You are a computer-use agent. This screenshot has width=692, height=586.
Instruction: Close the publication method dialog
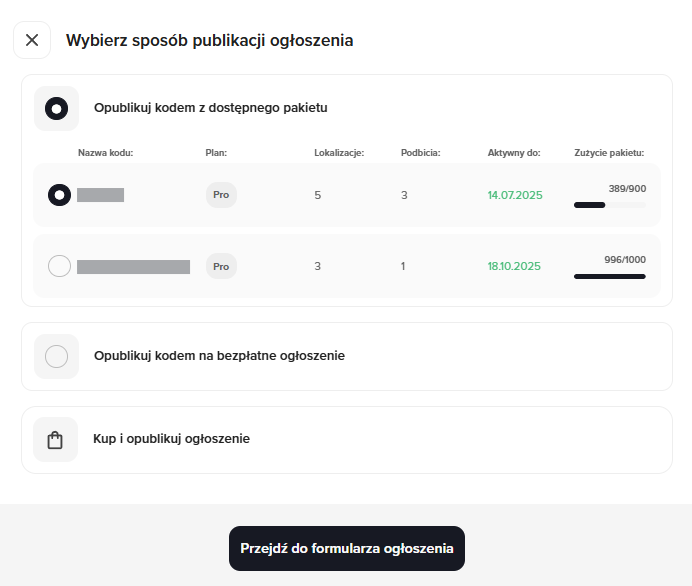pos(32,40)
